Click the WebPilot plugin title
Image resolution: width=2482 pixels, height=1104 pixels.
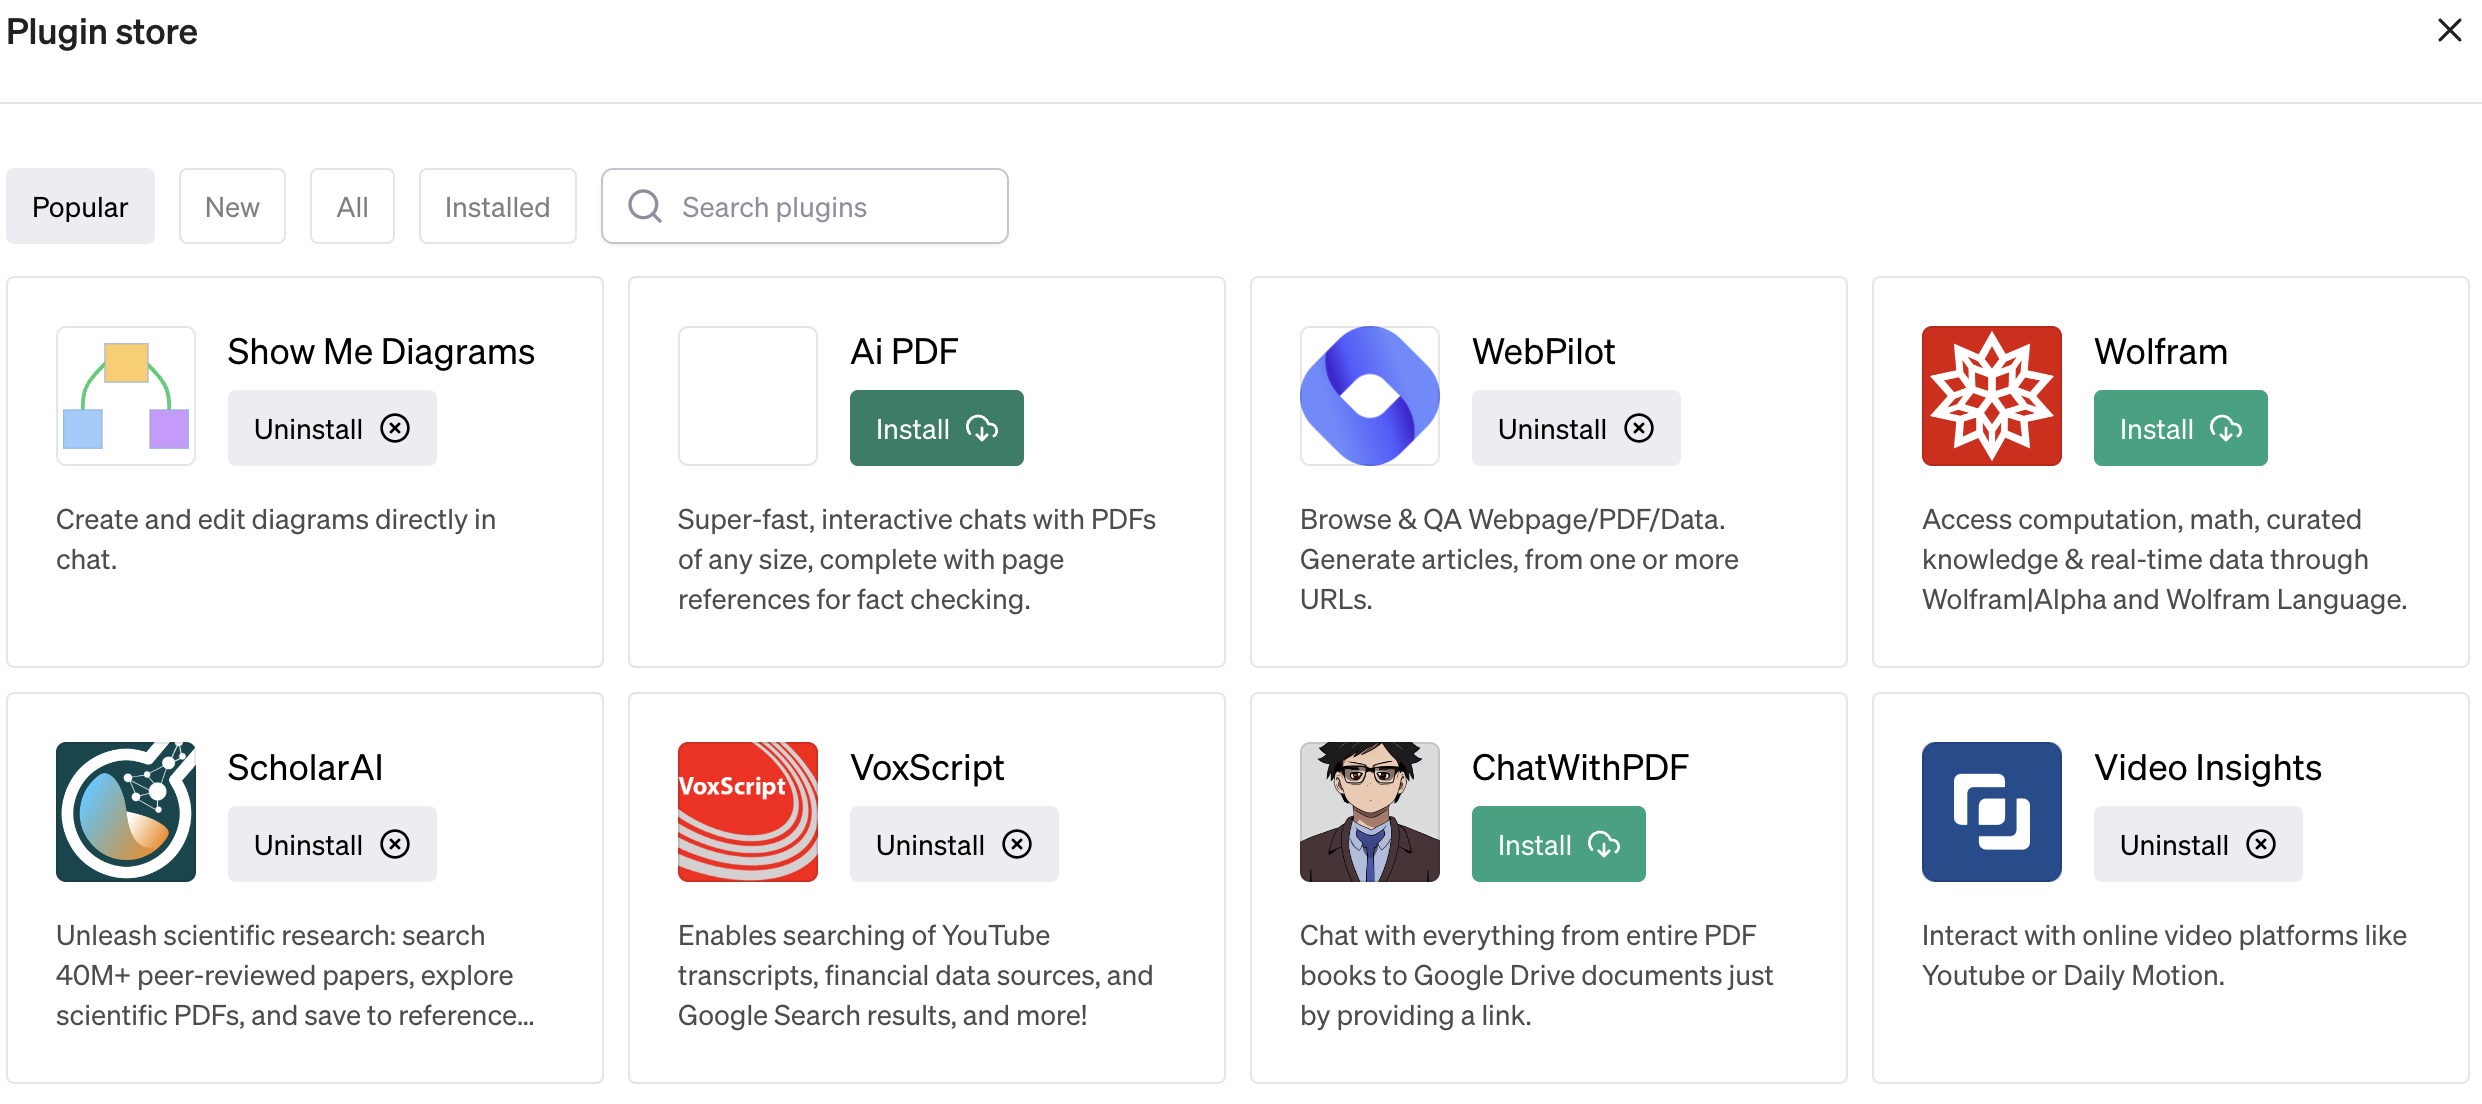[x=1543, y=352]
